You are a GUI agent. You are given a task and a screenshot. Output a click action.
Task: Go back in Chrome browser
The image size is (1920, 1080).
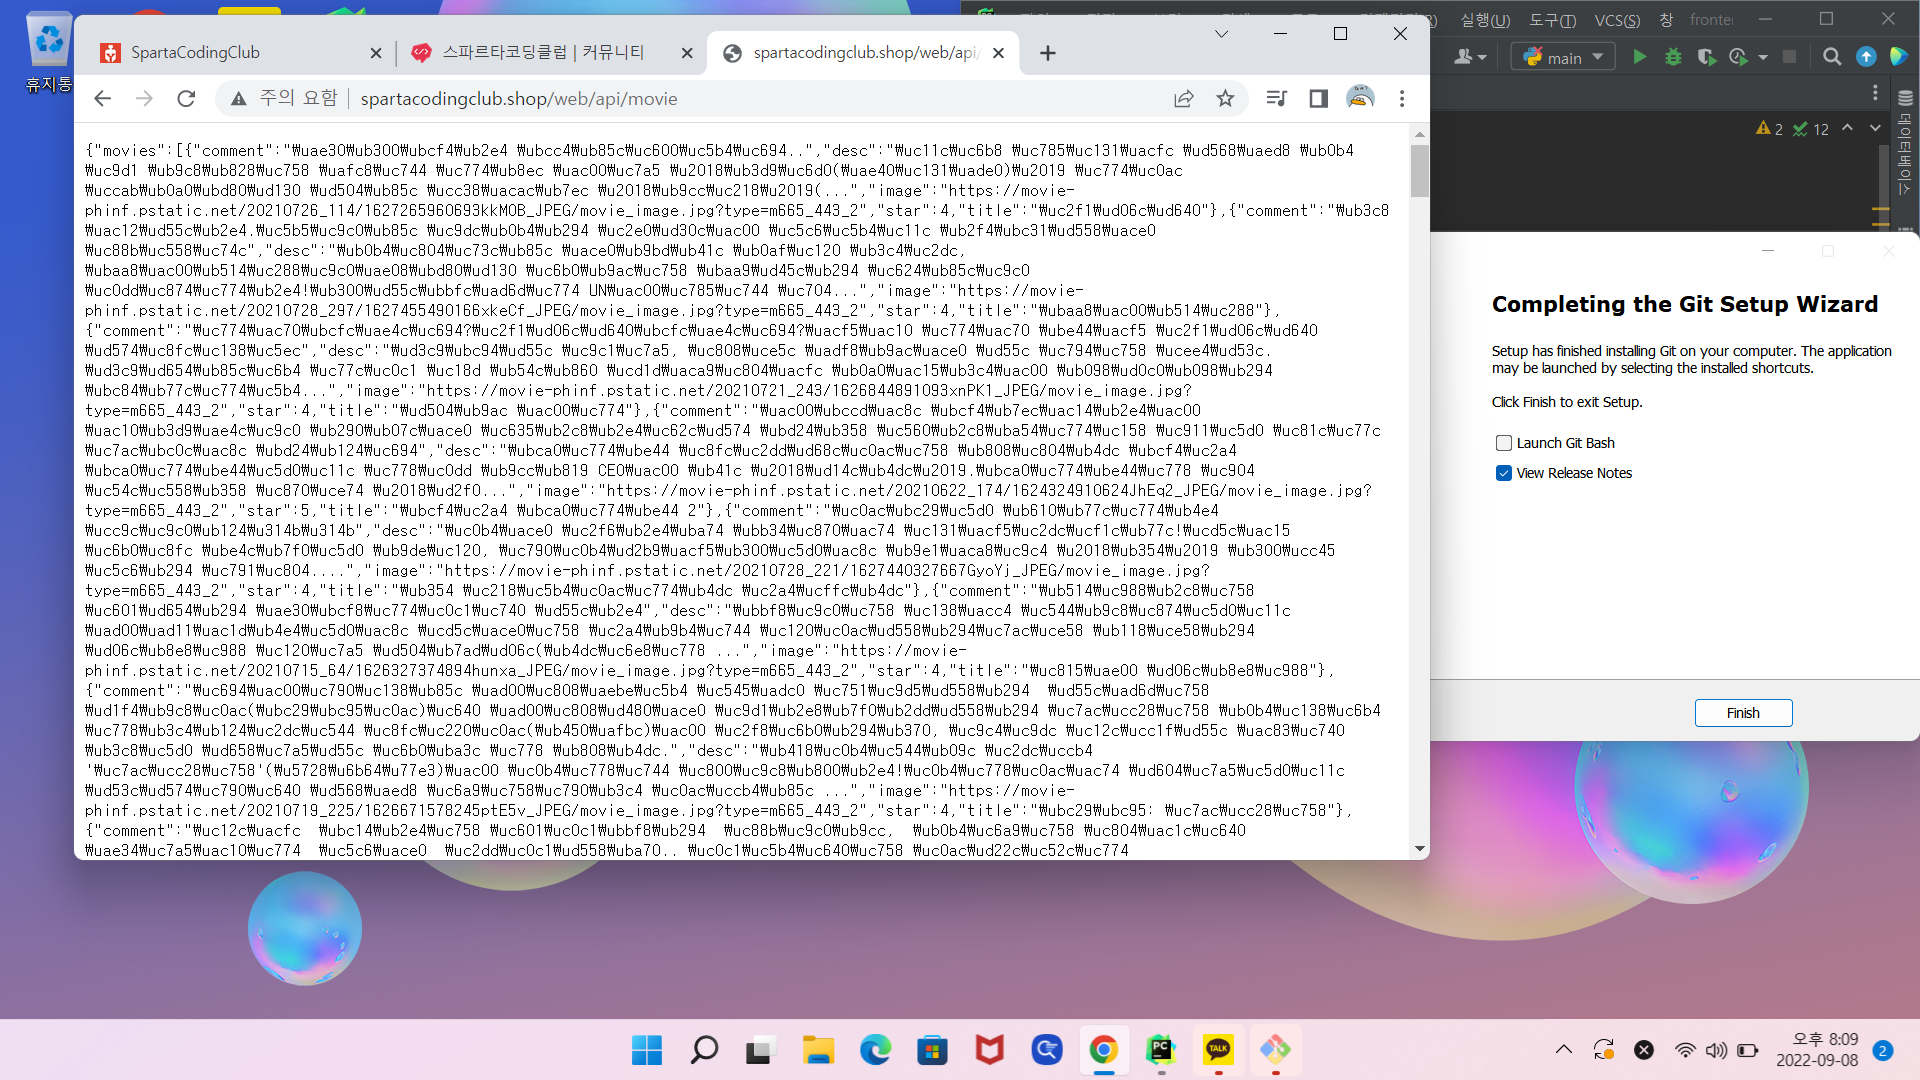click(x=102, y=98)
